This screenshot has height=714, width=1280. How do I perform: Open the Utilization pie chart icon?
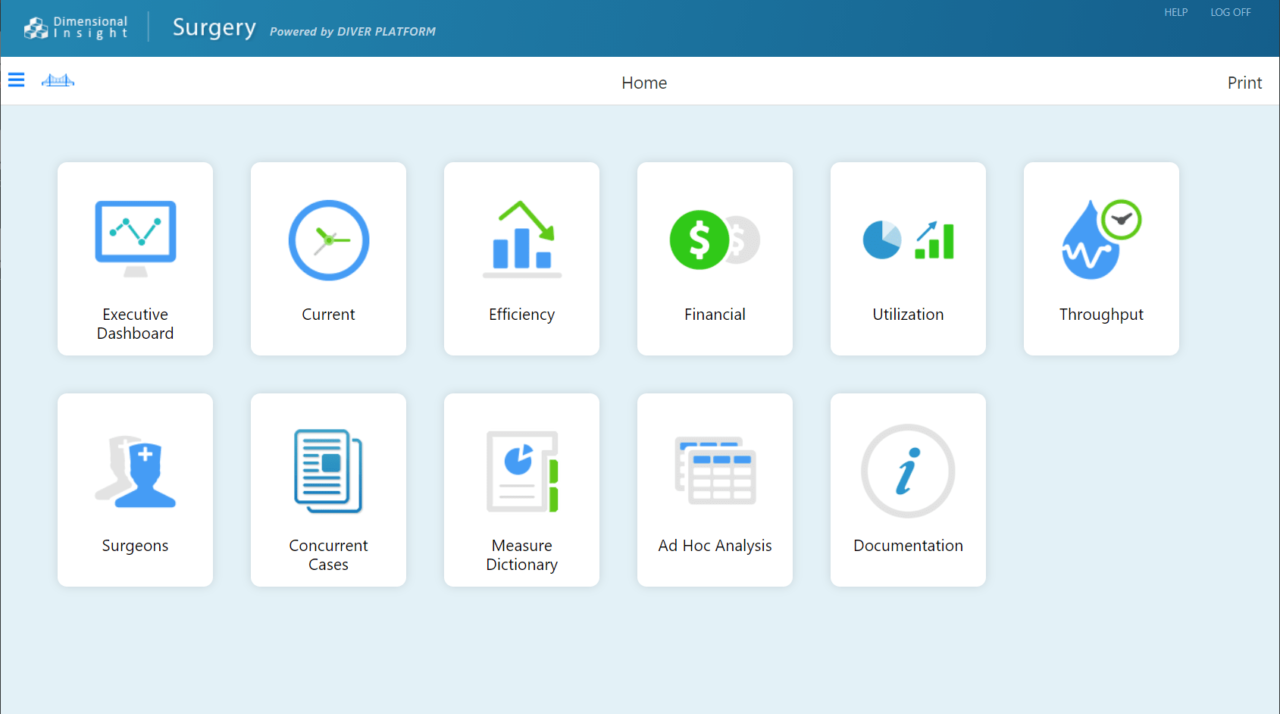[908, 240]
